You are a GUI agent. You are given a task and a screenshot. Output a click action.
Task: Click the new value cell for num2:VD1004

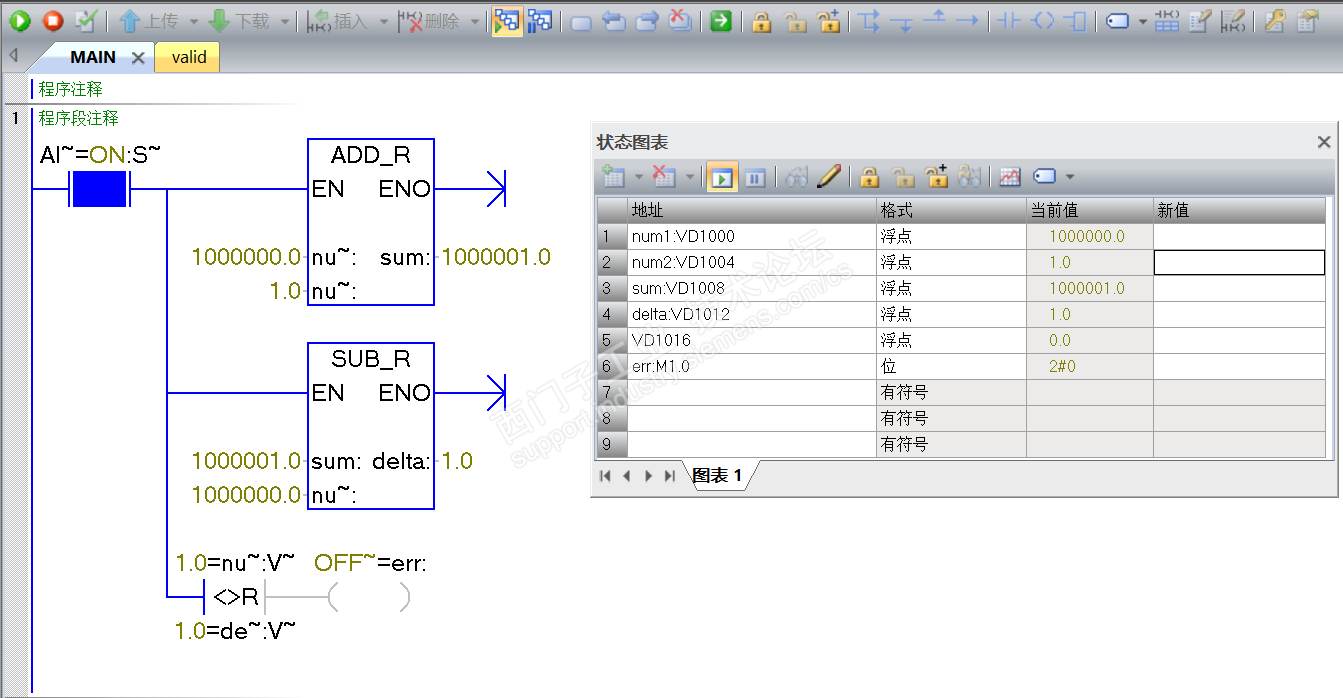pos(1239,262)
